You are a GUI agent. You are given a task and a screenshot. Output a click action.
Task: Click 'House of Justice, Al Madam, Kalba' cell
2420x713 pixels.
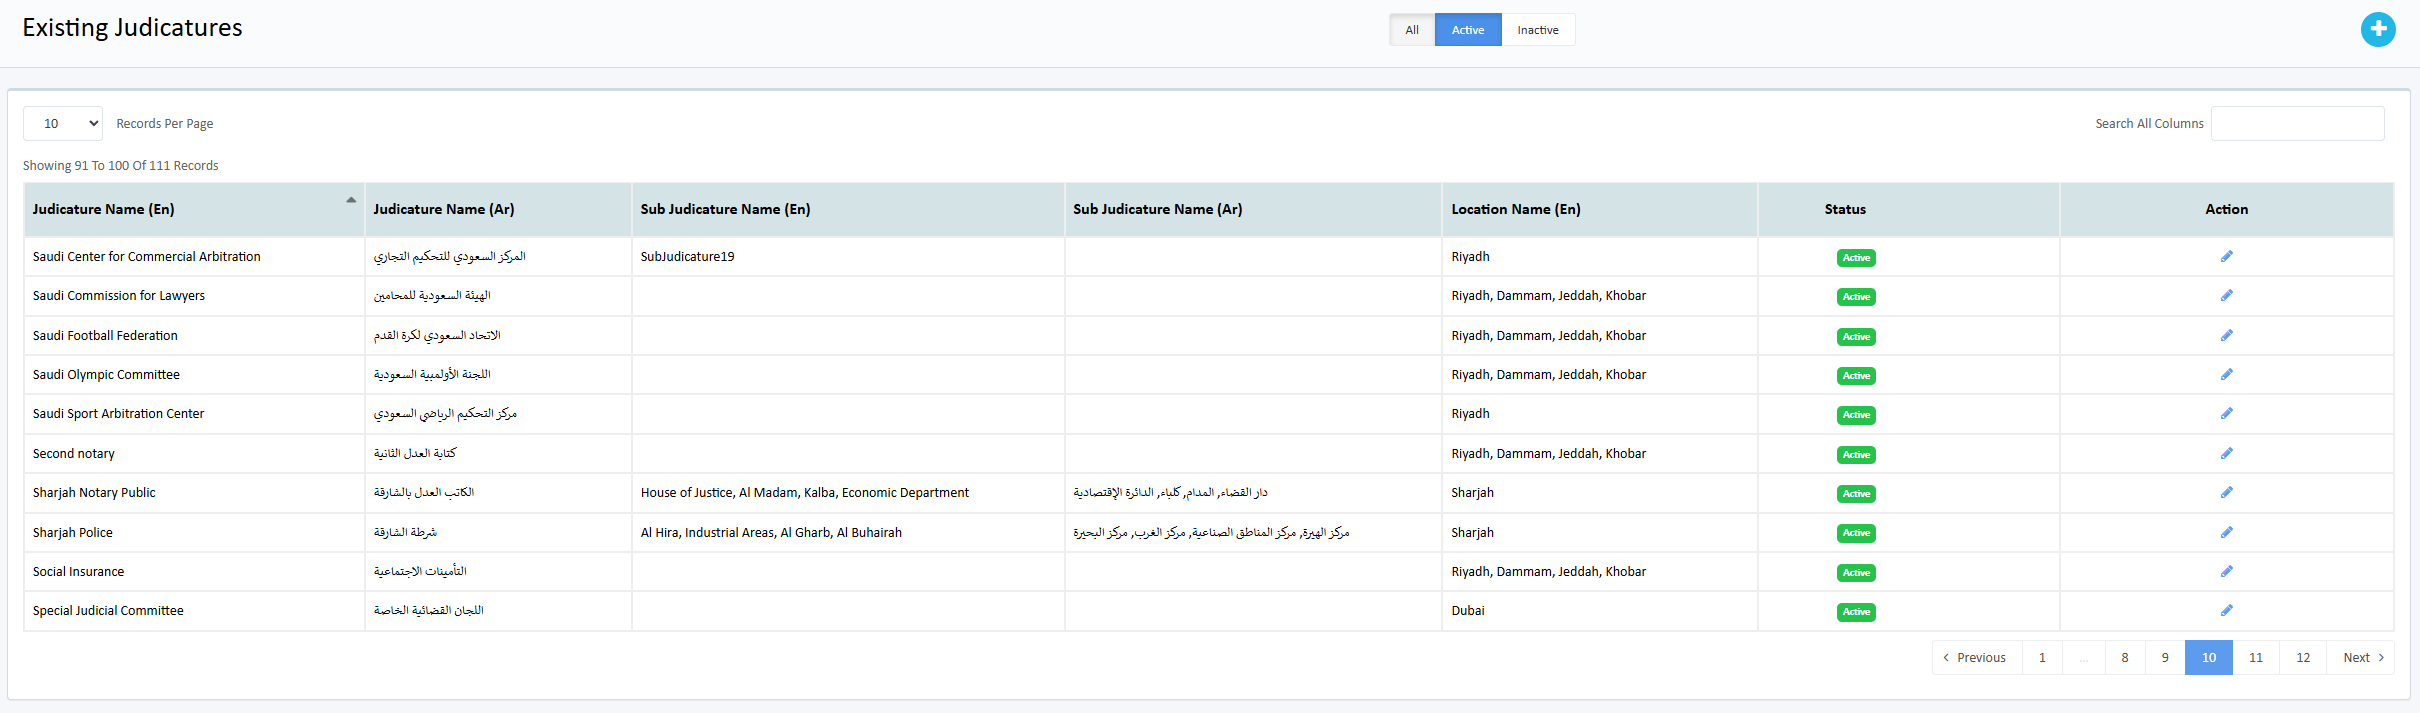pos(848,493)
